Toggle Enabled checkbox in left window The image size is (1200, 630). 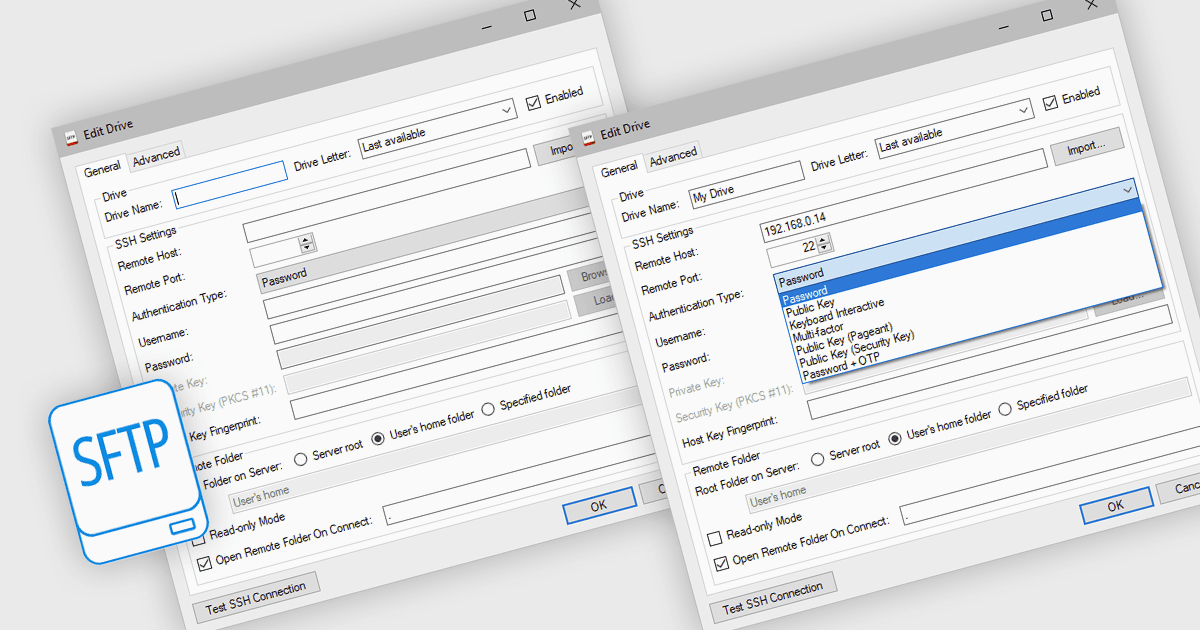[x=533, y=102]
